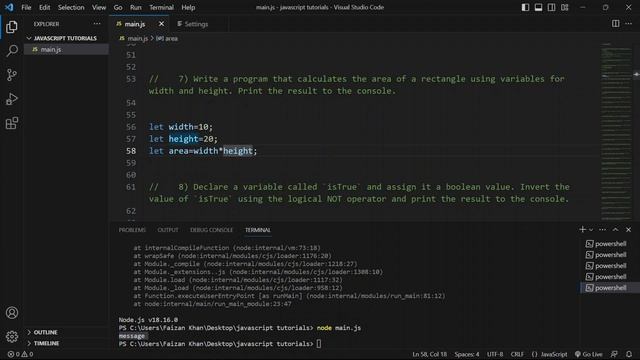640x360 pixels.
Task: Open the Terminal menu
Action: point(161,7)
